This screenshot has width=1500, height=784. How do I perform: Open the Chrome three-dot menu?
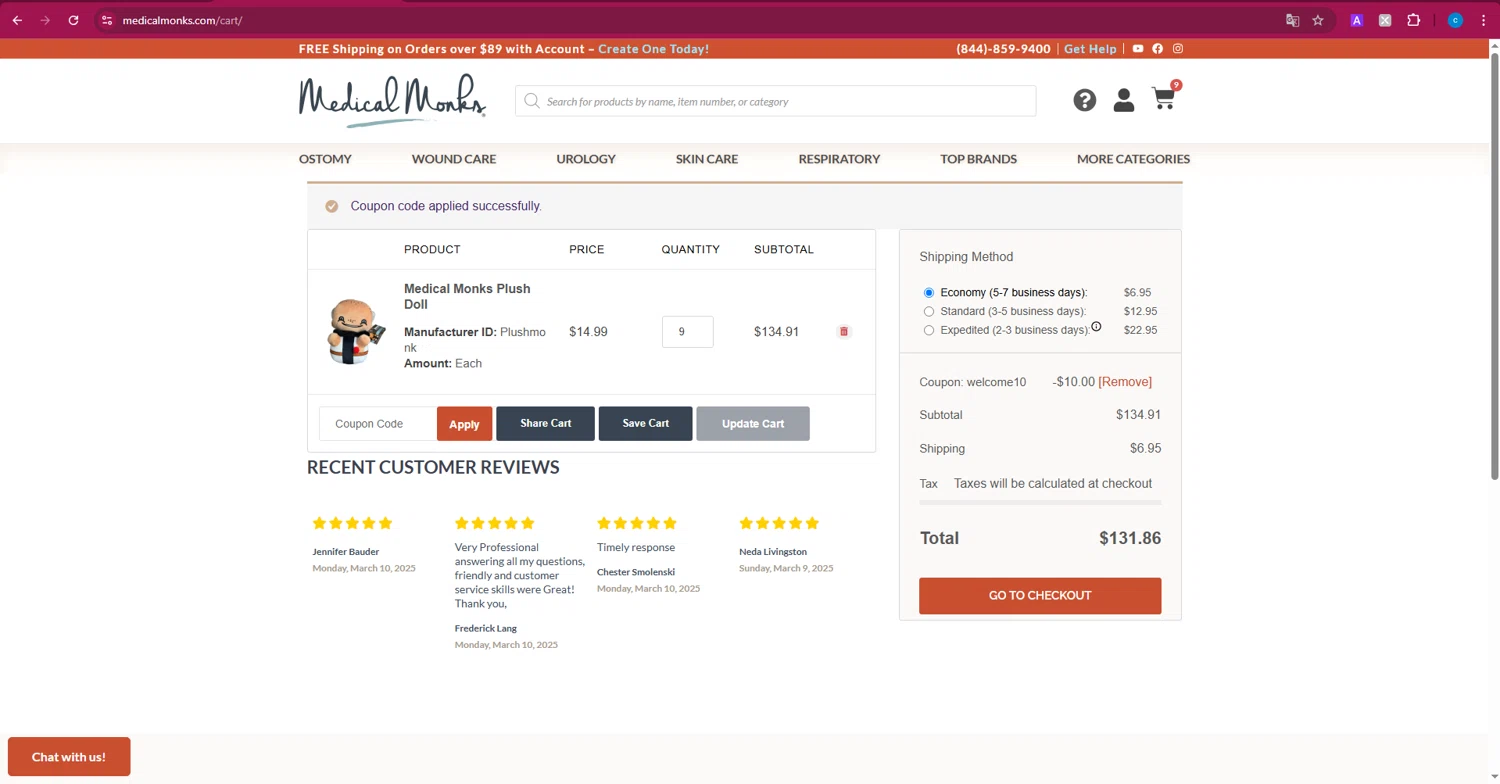pyautogui.click(x=1483, y=20)
